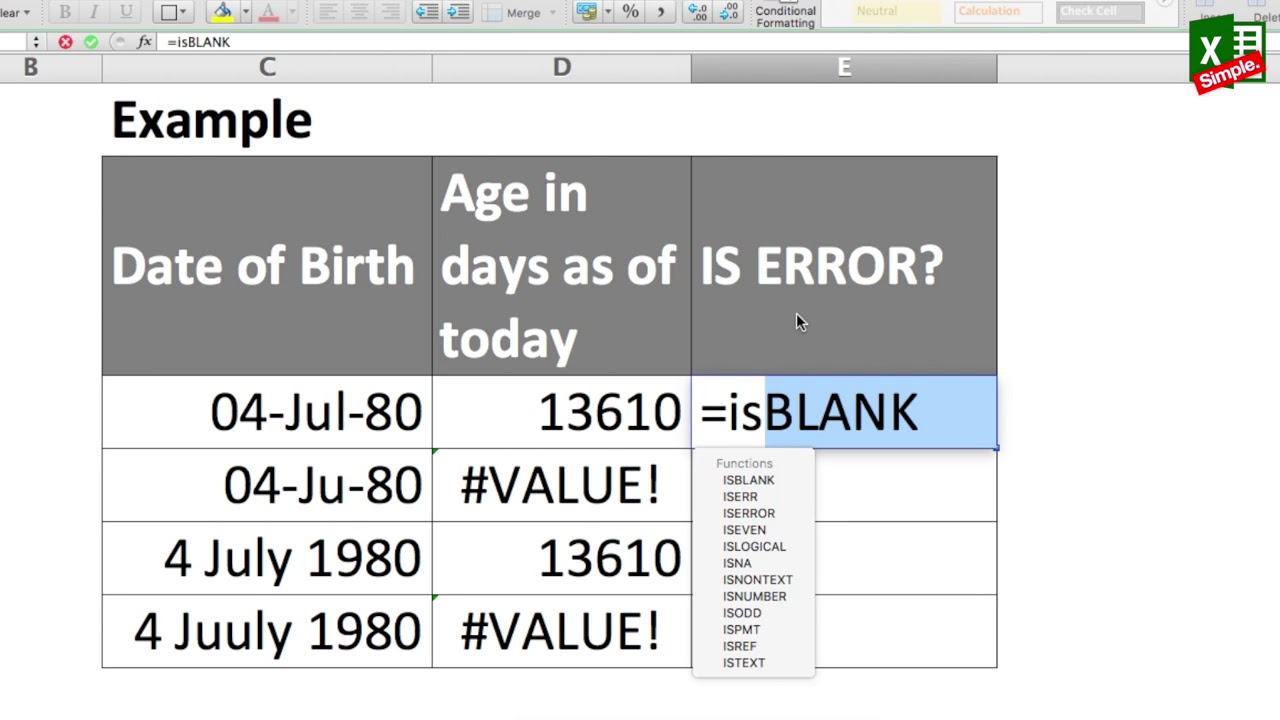The width and height of the screenshot is (1280, 720).
Task: Align text left
Action: tap(327, 12)
